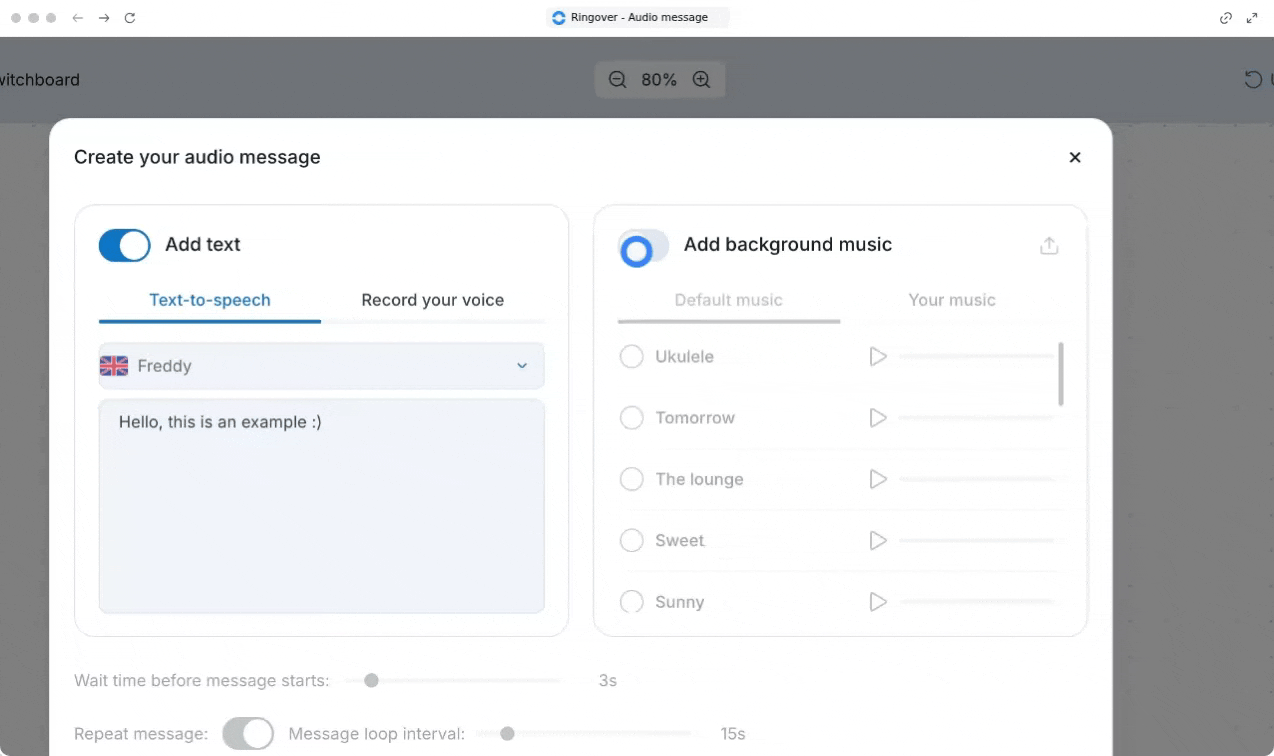The image size is (1274, 756).
Task: Upload music with the upload icon
Action: coord(1049,245)
